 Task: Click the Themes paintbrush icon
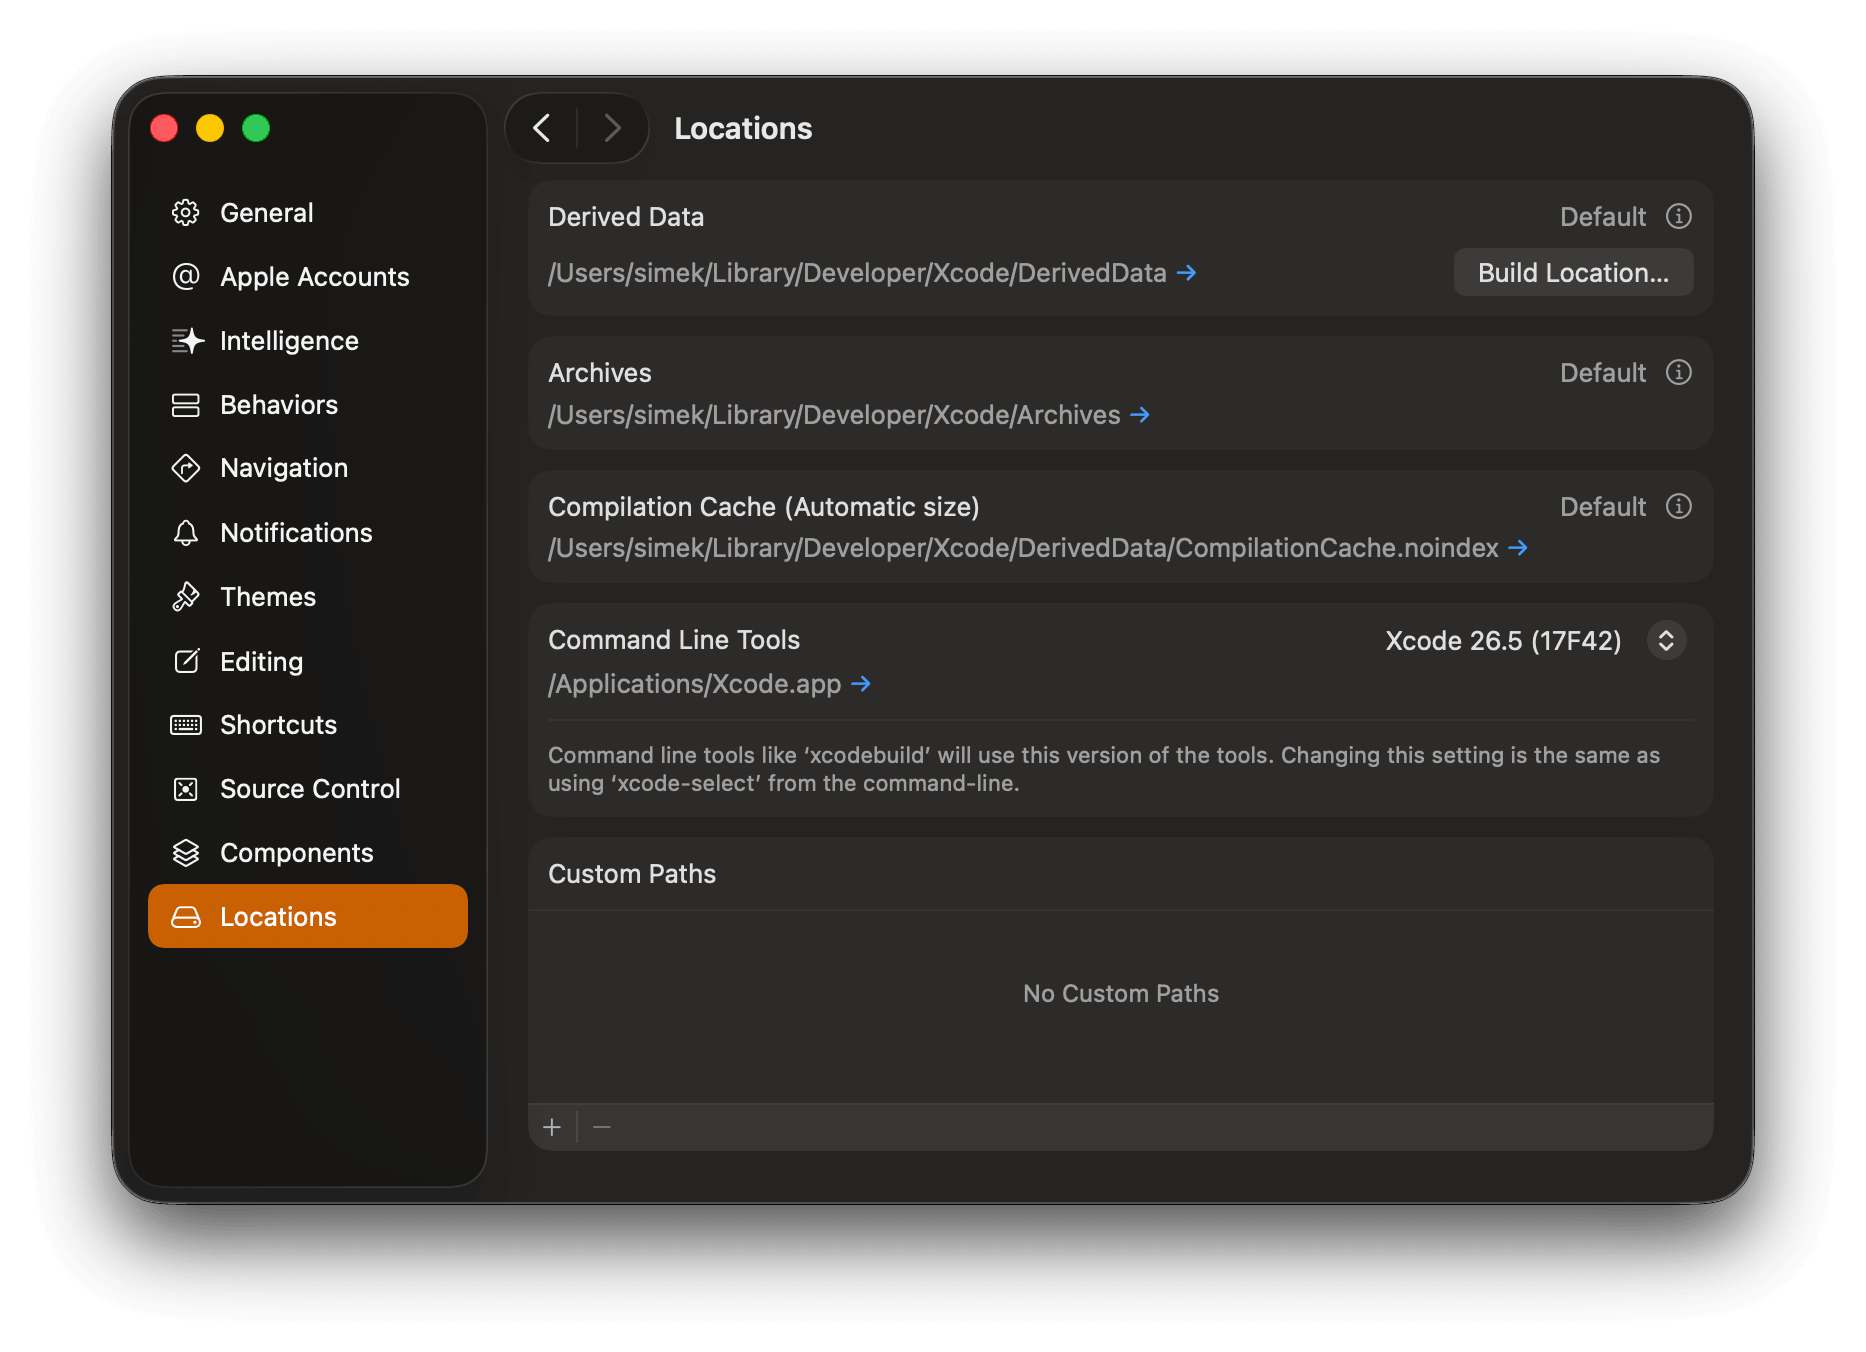pyautogui.click(x=186, y=597)
